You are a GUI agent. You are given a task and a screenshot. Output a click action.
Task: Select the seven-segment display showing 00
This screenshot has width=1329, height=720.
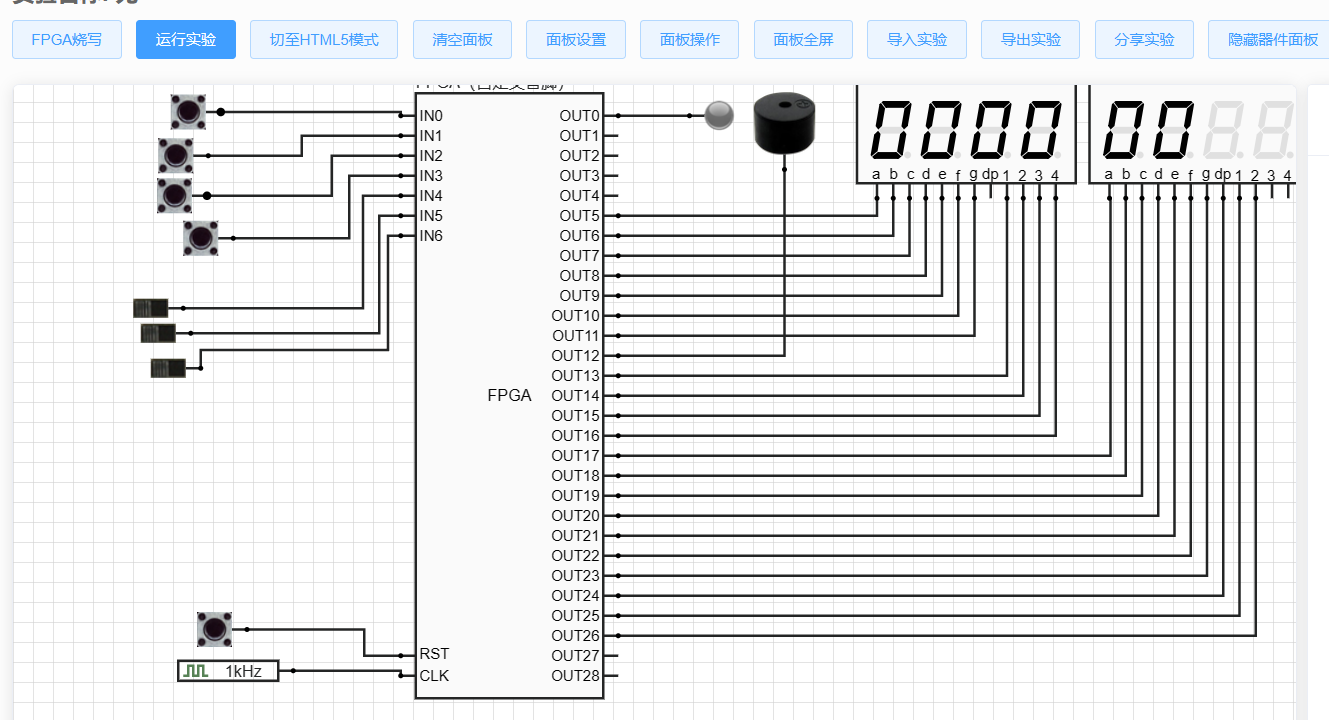(1192, 134)
